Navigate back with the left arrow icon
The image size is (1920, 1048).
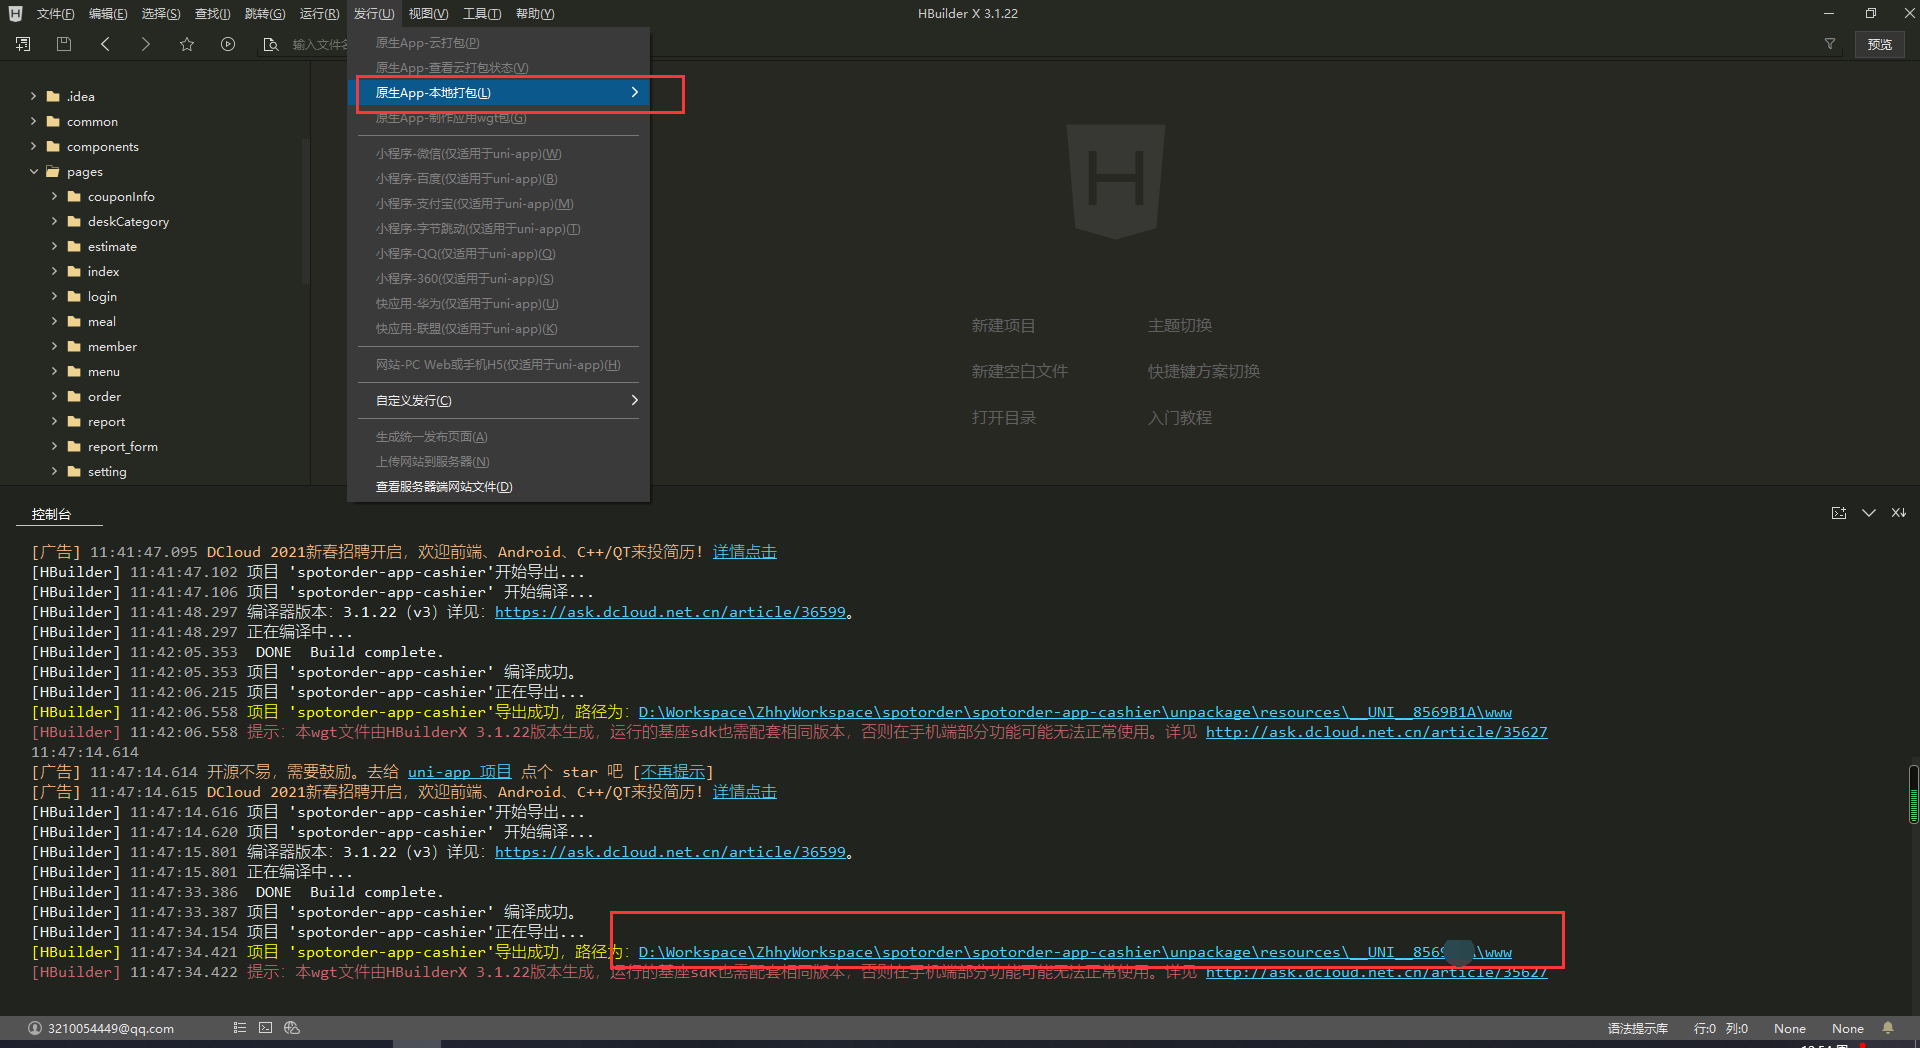(x=104, y=44)
